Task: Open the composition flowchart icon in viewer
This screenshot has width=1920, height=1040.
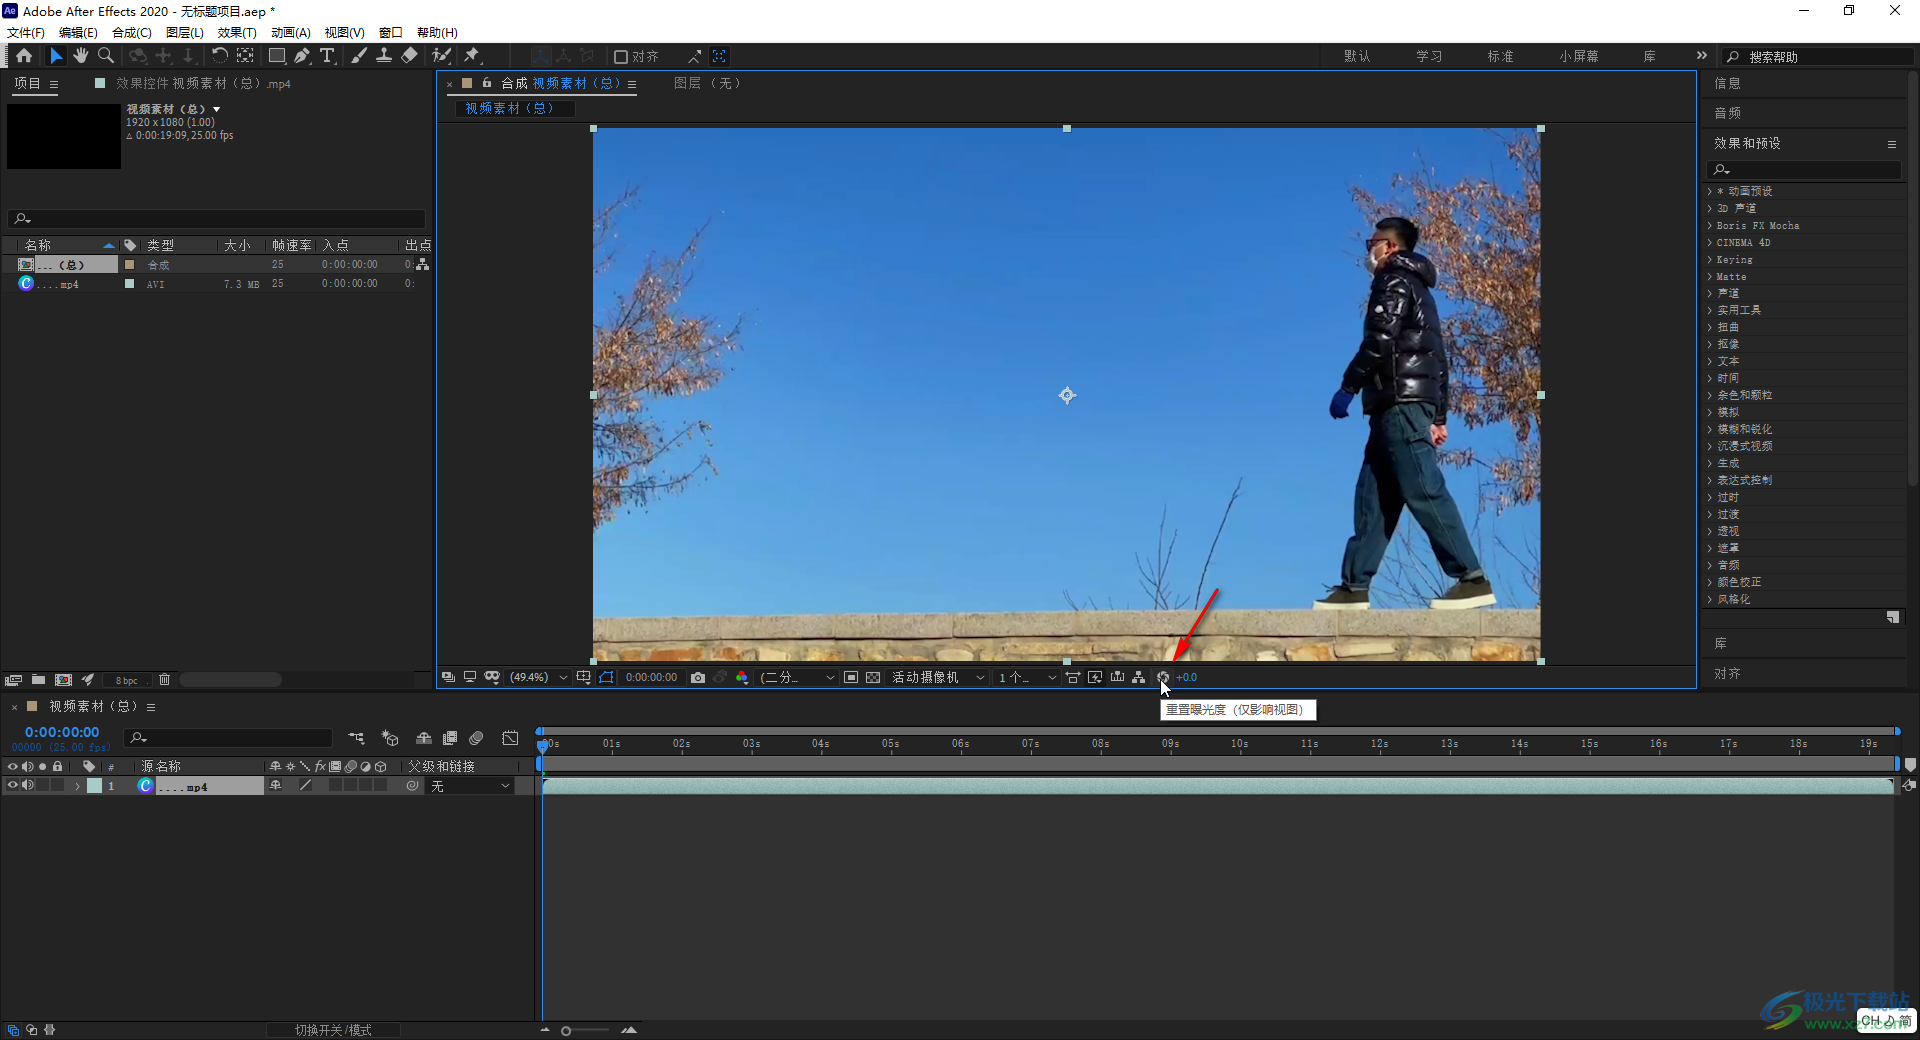Action: (1139, 677)
